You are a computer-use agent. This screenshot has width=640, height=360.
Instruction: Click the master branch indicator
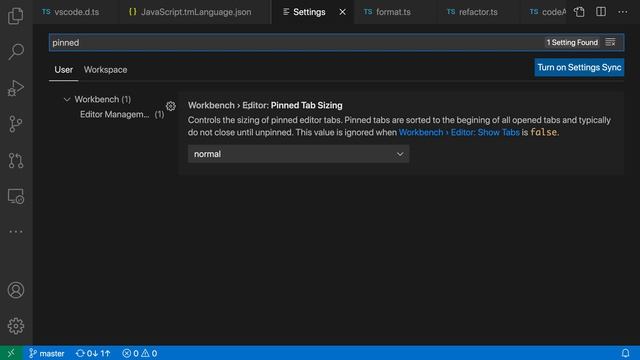tap(47, 353)
